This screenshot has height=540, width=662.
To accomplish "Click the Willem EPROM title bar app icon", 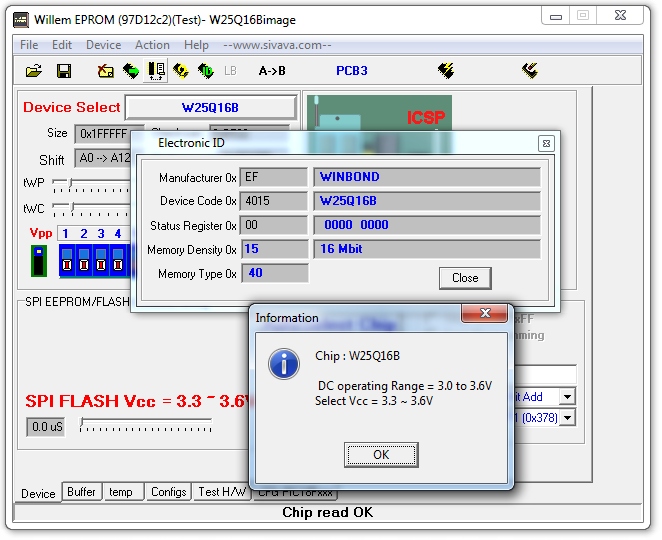I will (21, 20).
